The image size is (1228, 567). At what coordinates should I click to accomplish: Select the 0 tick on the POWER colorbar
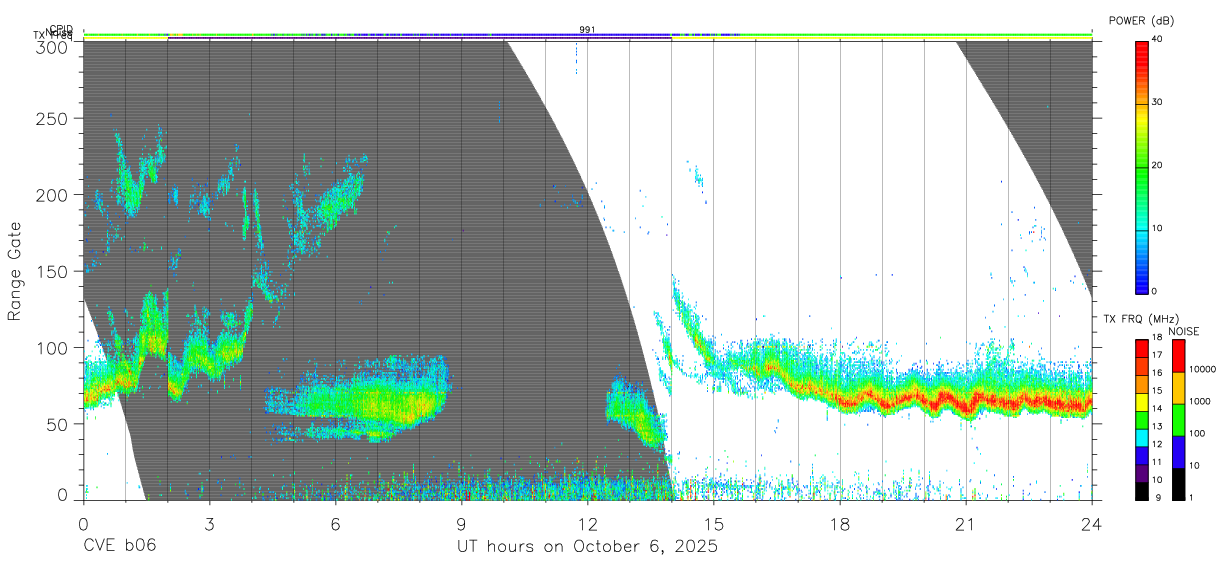[x=1156, y=291]
